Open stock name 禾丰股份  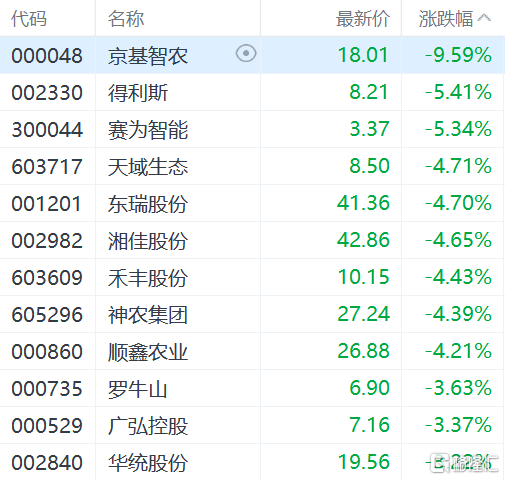point(148,277)
